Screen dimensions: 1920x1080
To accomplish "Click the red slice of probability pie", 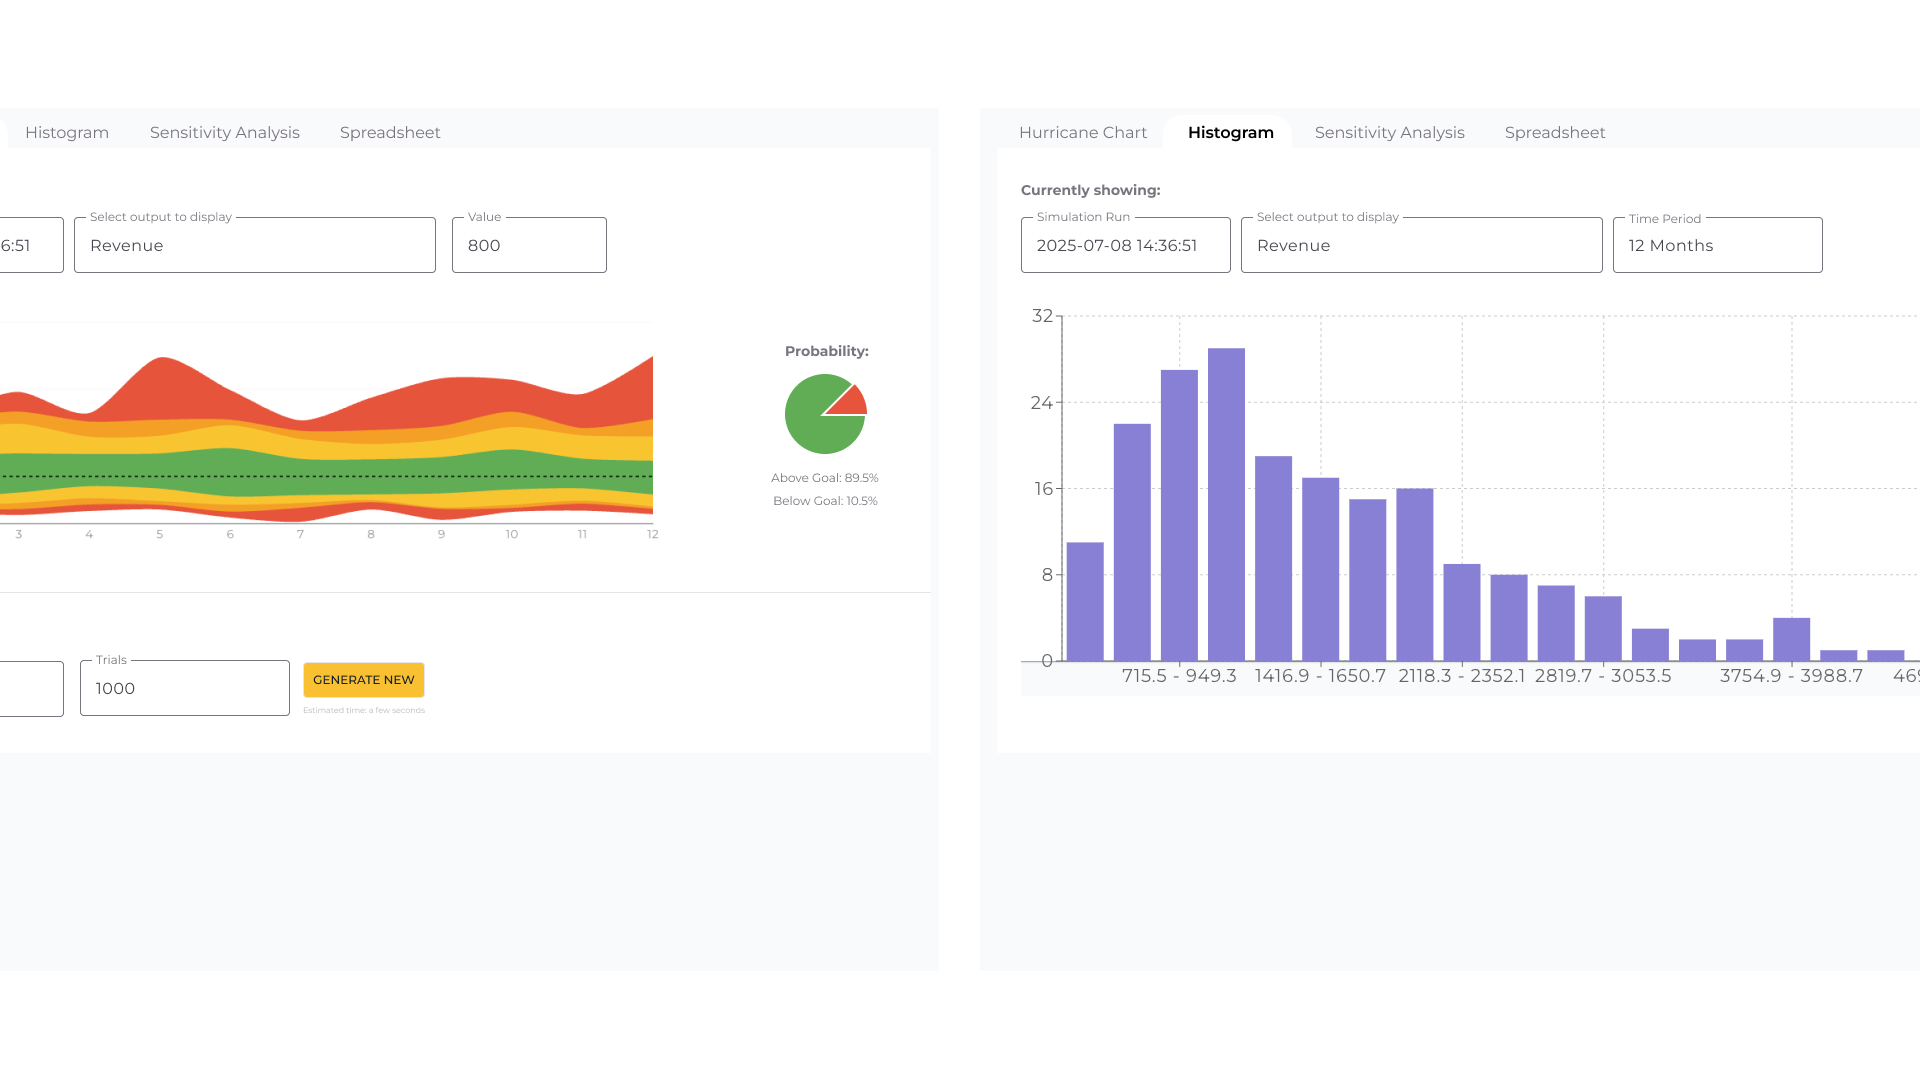I will click(x=851, y=403).
